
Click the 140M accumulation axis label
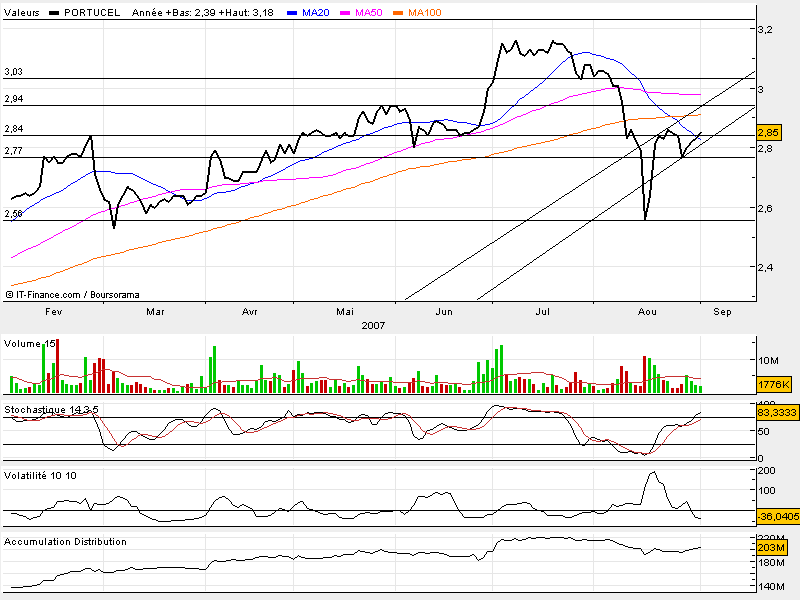(771, 587)
